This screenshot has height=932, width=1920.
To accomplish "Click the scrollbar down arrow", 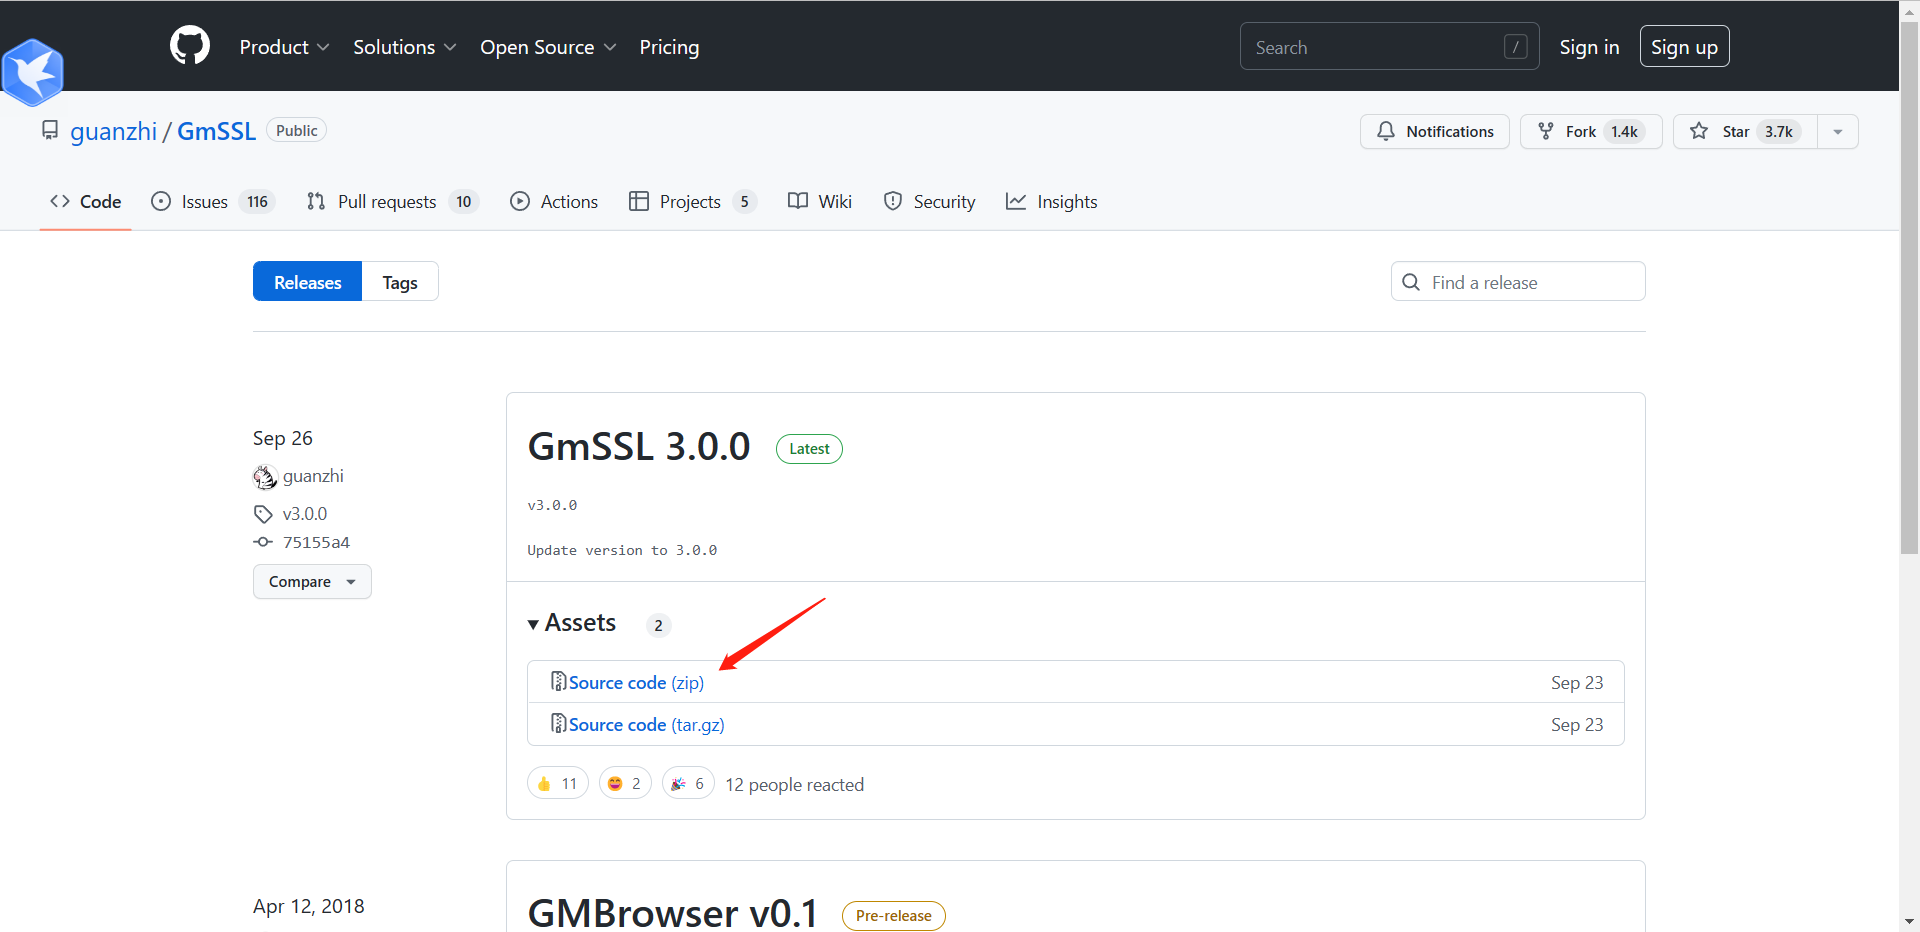I will [x=1909, y=922].
